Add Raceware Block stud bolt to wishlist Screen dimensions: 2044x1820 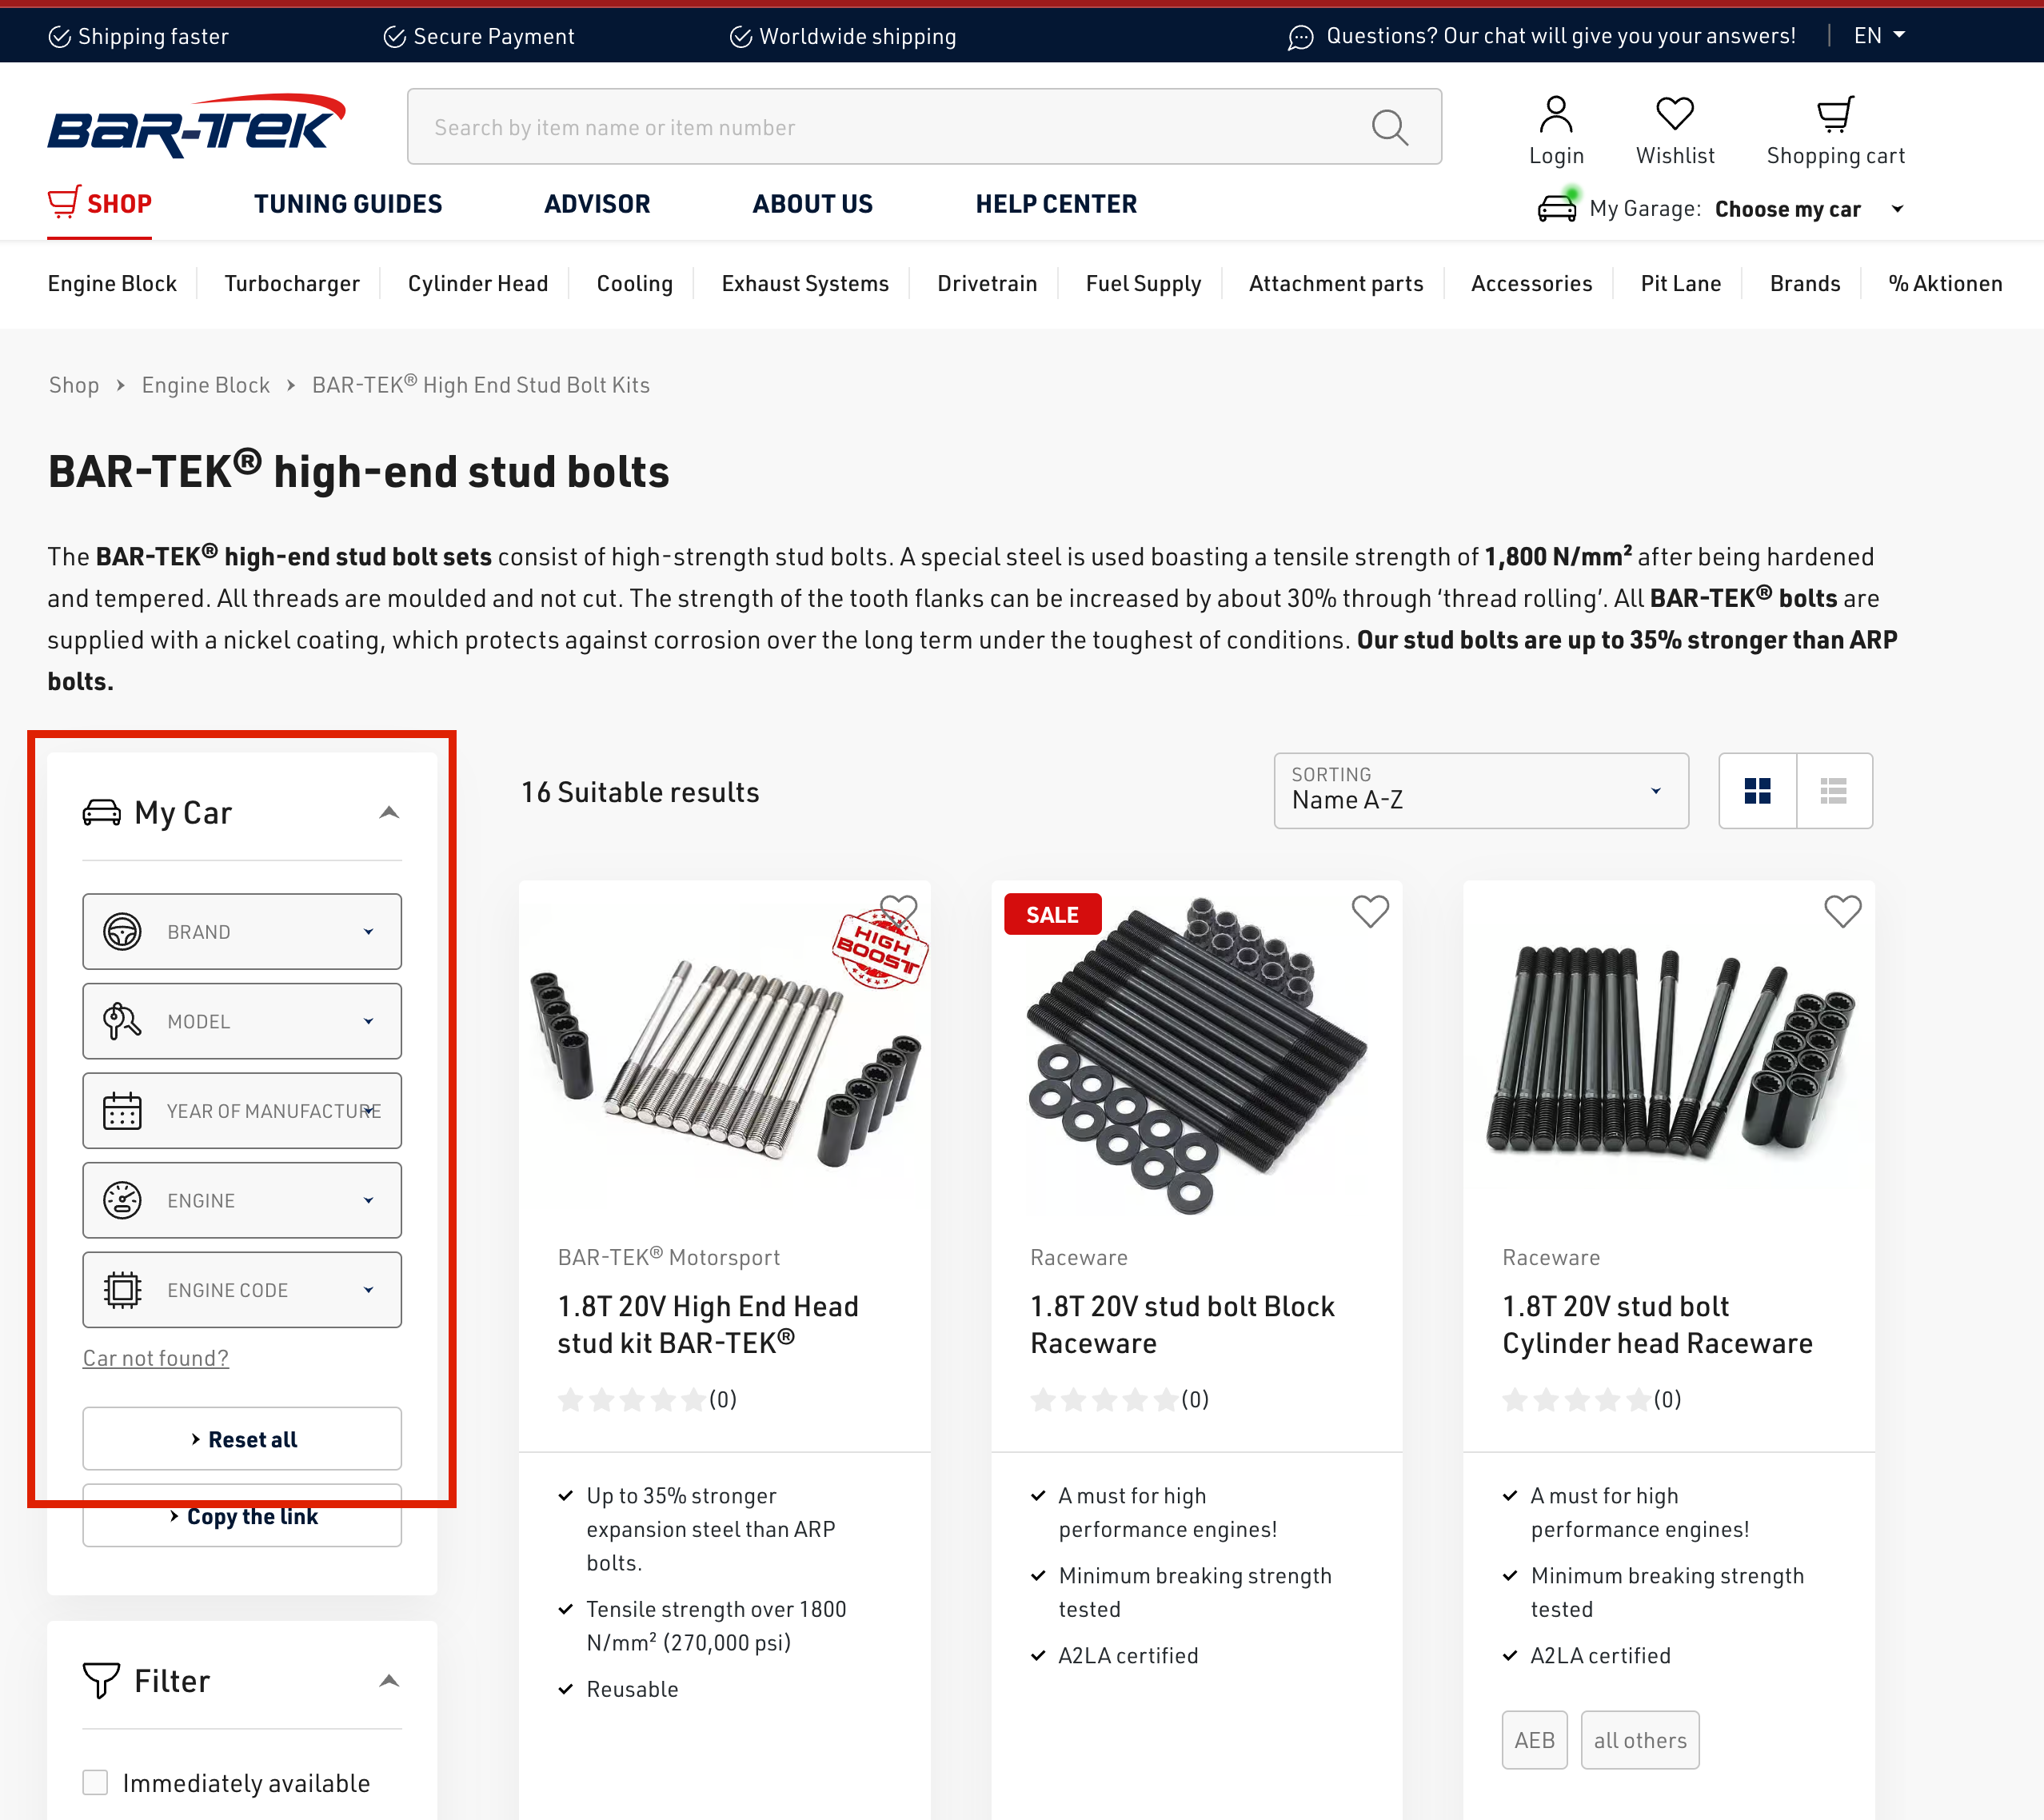pos(1370,911)
